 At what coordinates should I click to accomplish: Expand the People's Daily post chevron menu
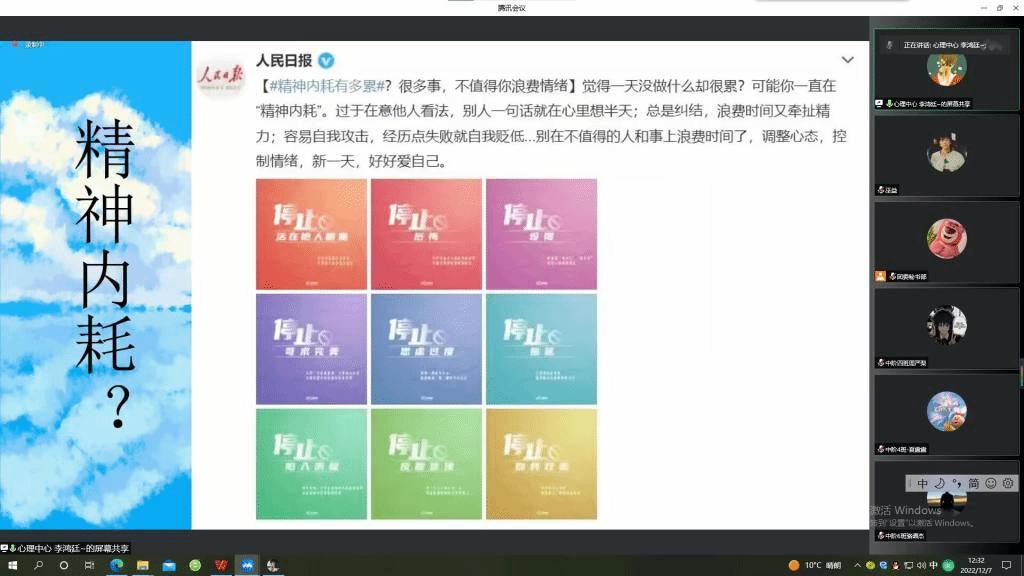coord(848,60)
